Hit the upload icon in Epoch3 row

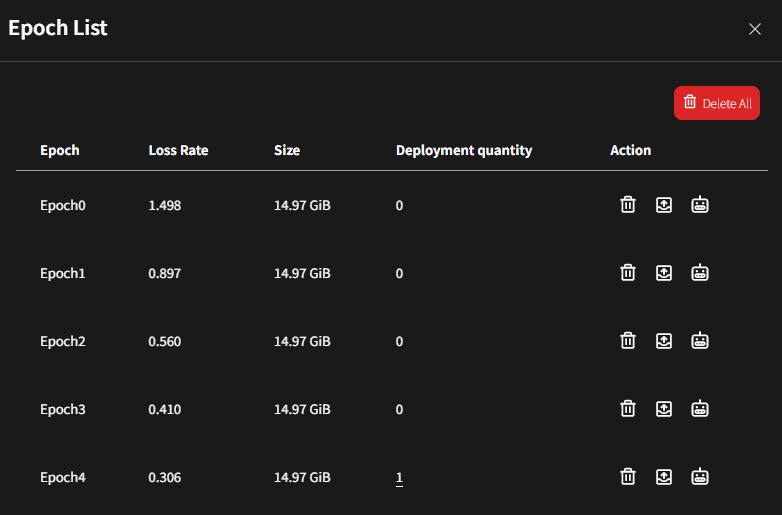click(x=663, y=409)
